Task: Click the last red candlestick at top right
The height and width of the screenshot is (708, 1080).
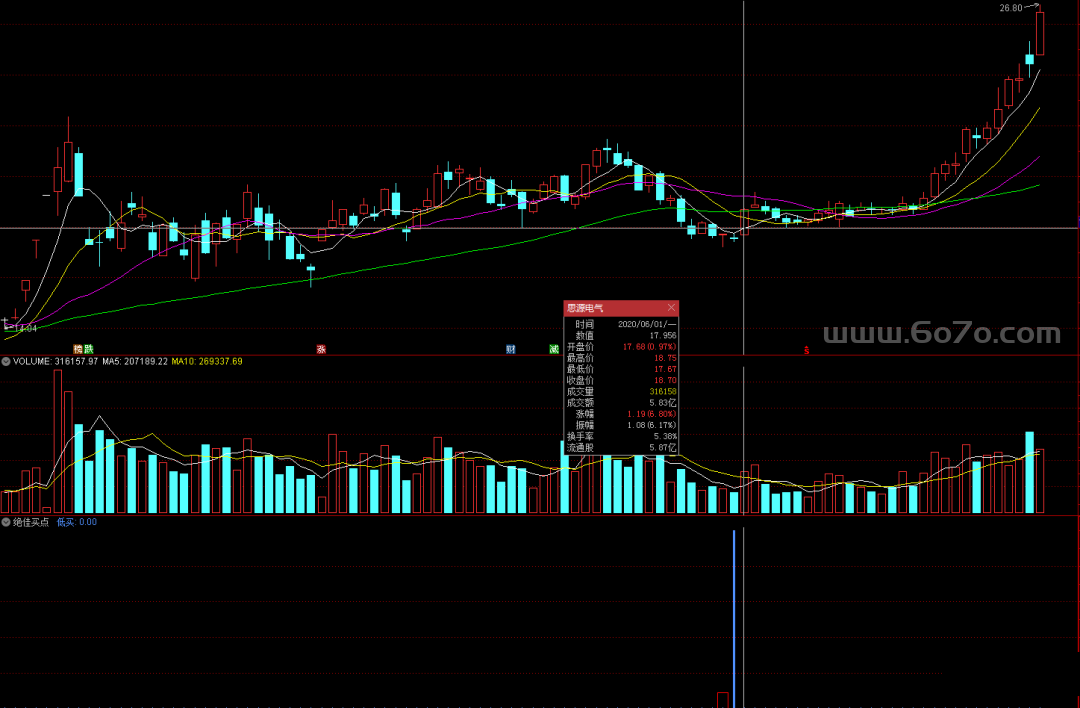Action: click(1040, 33)
